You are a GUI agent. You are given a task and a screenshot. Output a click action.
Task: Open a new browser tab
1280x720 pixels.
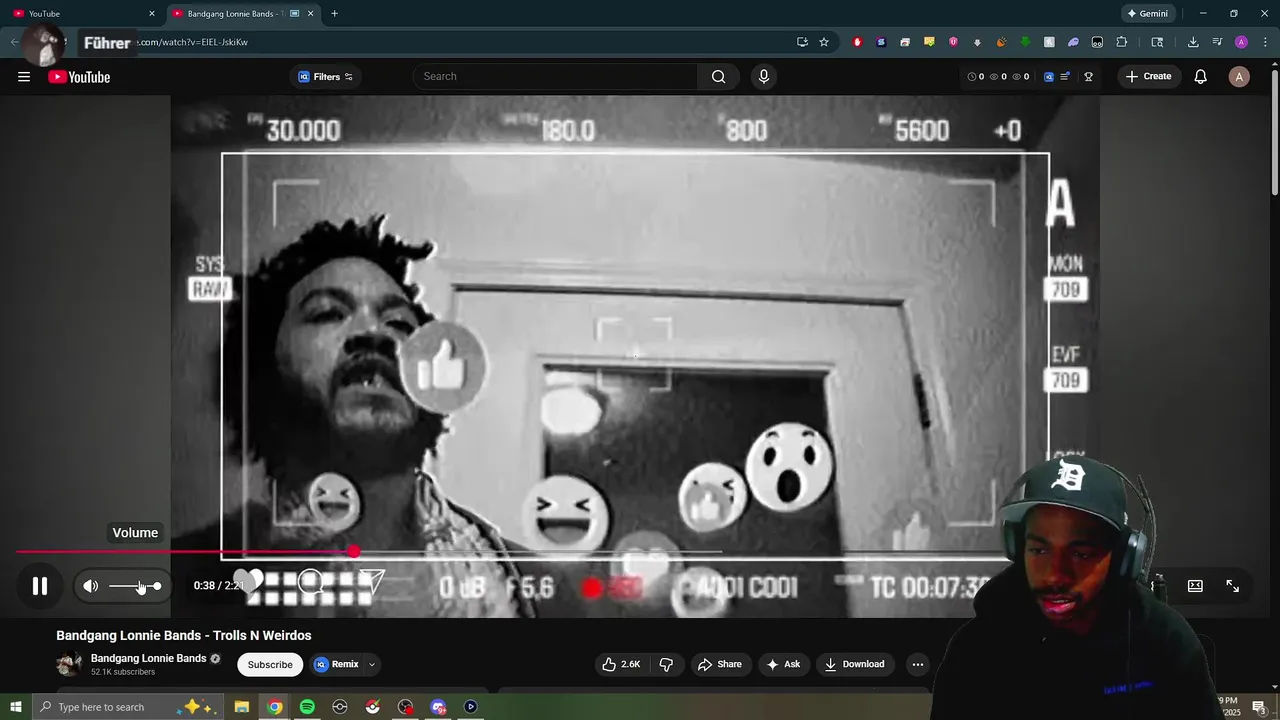click(334, 13)
